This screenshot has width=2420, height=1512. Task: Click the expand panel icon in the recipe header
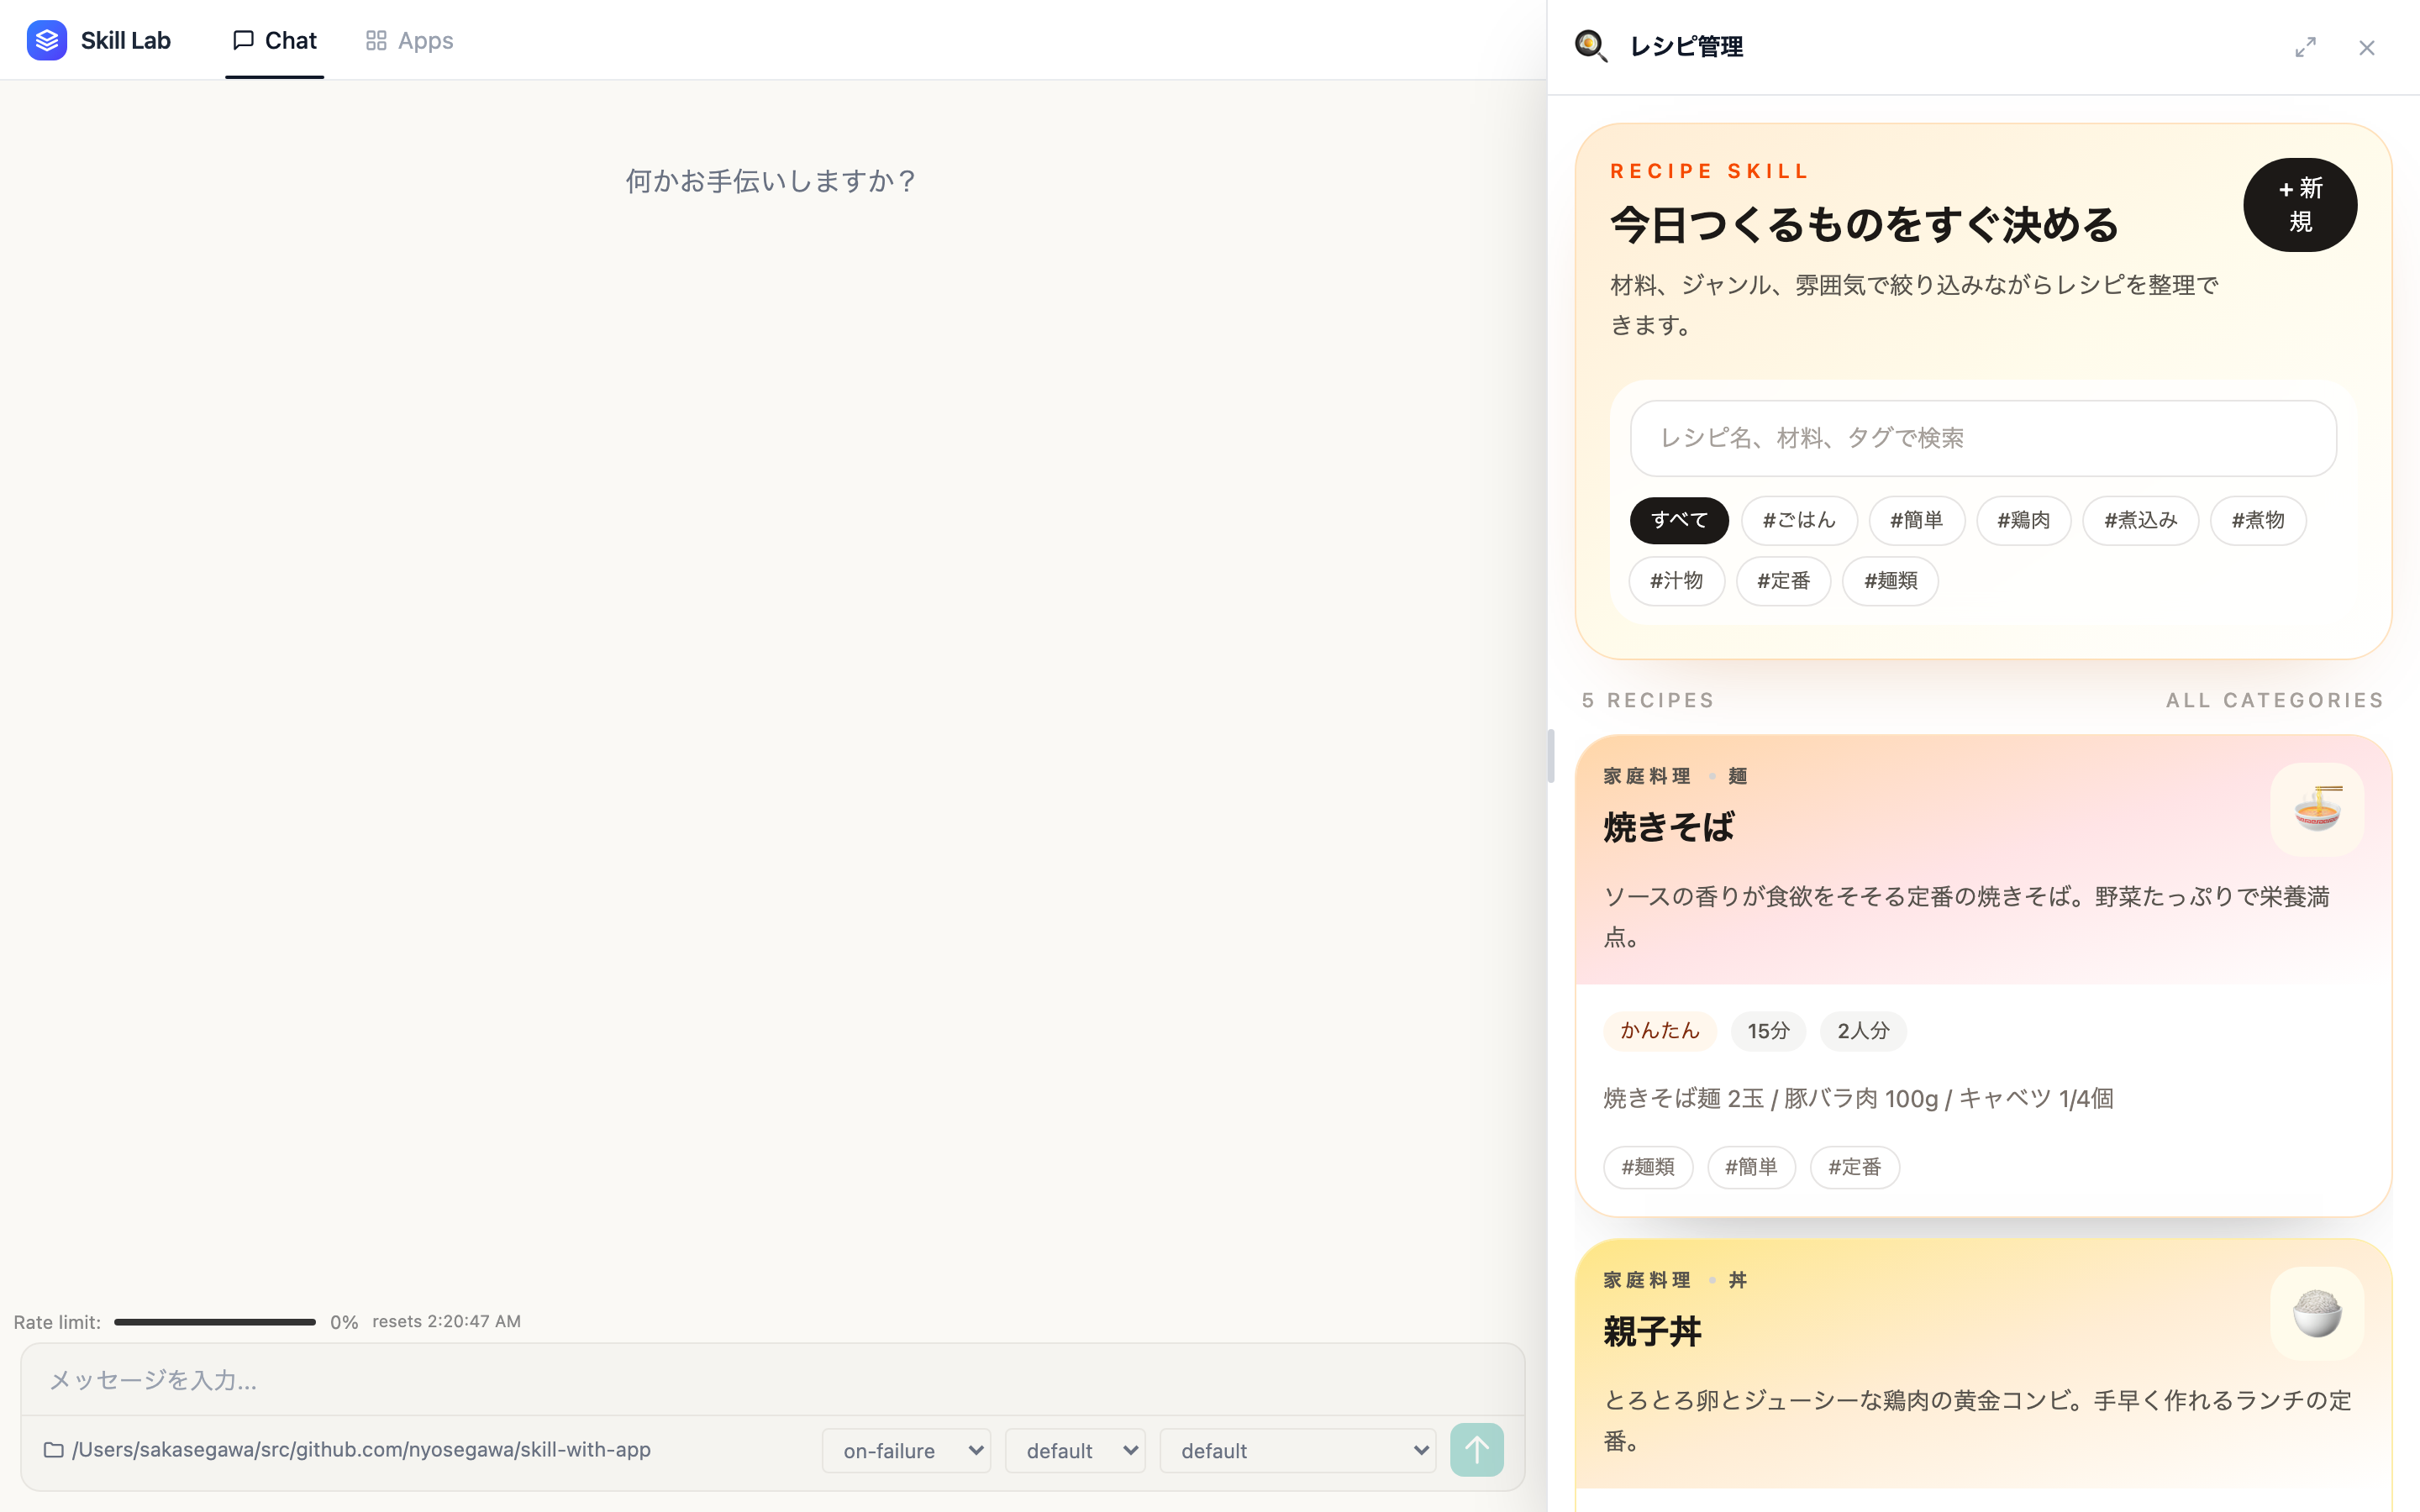2306,47
